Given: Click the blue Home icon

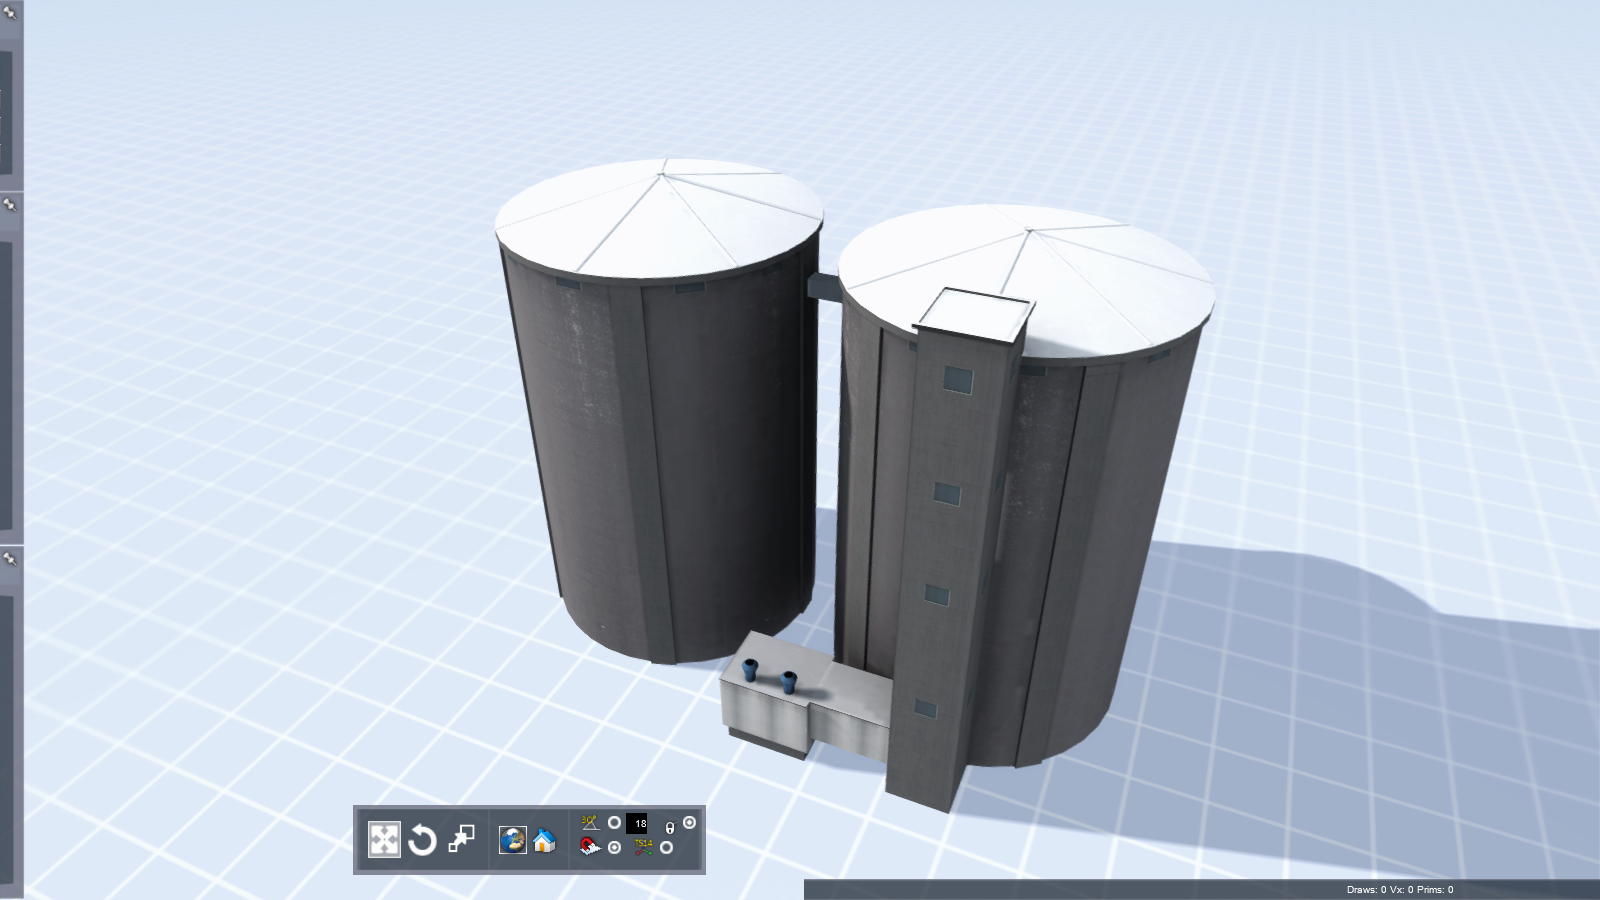Looking at the screenshot, I should coord(544,840).
